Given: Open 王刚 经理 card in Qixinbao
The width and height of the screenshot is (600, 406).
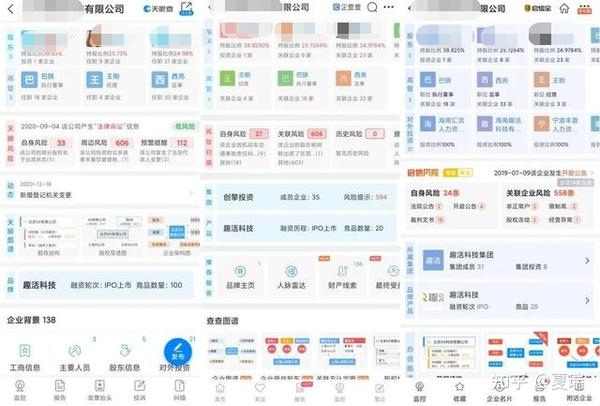Looking at the screenshot, I should pyautogui.click(x=558, y=90).
